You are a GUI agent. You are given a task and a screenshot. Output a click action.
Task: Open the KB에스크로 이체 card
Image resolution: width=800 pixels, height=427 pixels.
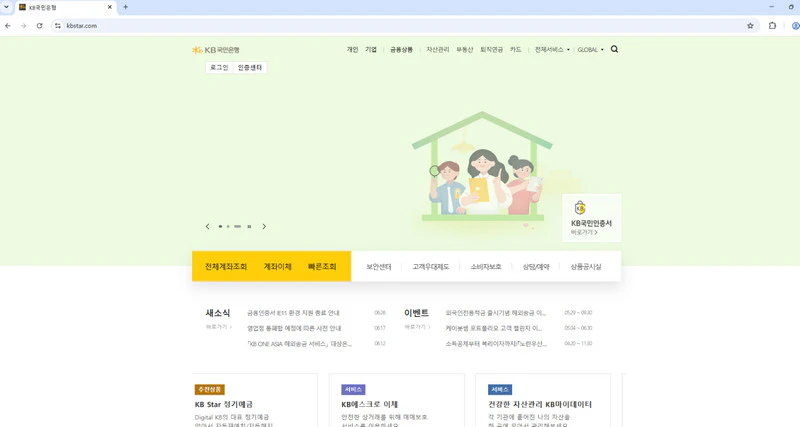396,400
